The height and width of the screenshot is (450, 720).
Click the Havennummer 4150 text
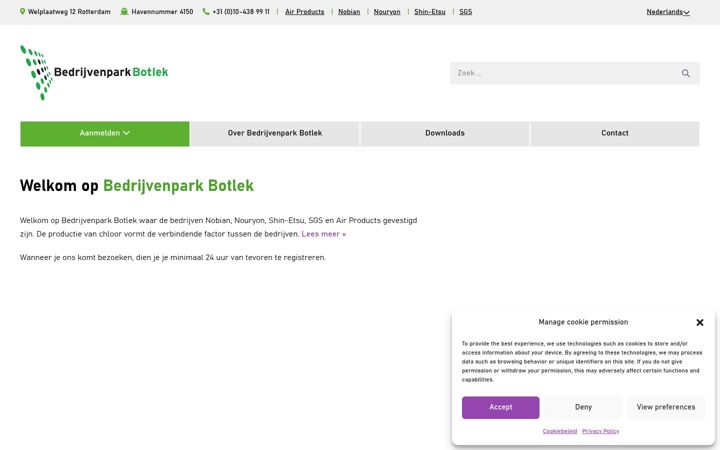tap(162, 12)
